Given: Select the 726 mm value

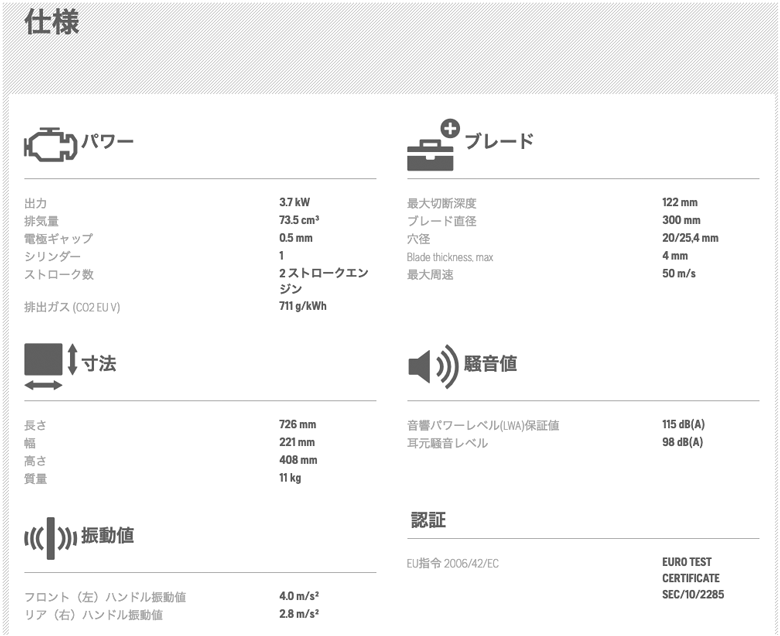Looking at the screenshot, I should (x=298, y=424).
